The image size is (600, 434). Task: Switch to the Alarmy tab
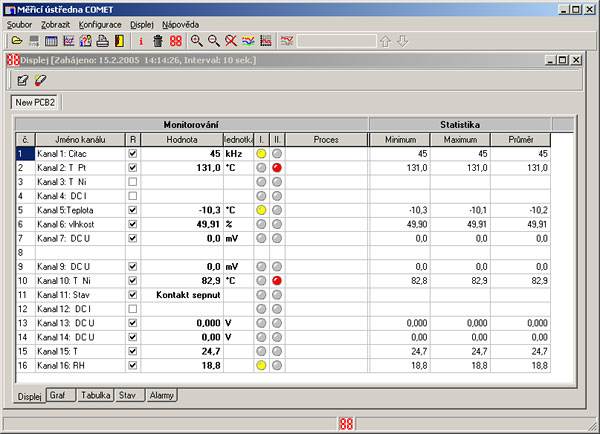pos(161,396)
